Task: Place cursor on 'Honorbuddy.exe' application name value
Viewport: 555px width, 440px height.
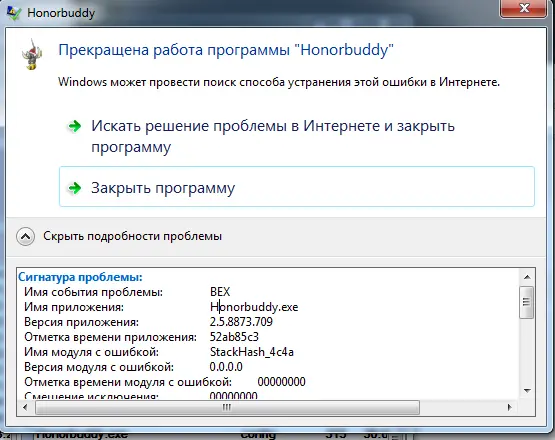Action: 254,307
